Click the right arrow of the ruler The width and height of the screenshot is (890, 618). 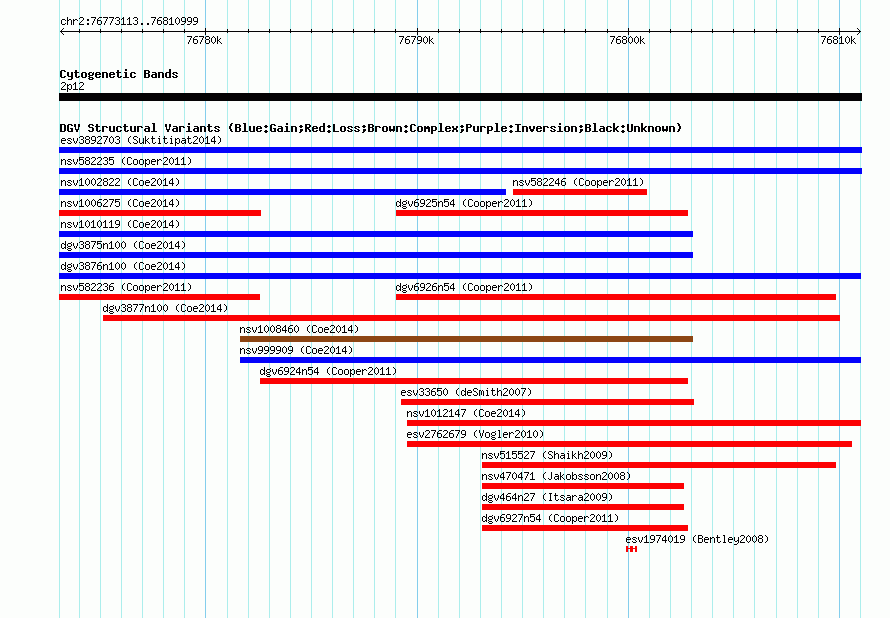pos(859,31)
